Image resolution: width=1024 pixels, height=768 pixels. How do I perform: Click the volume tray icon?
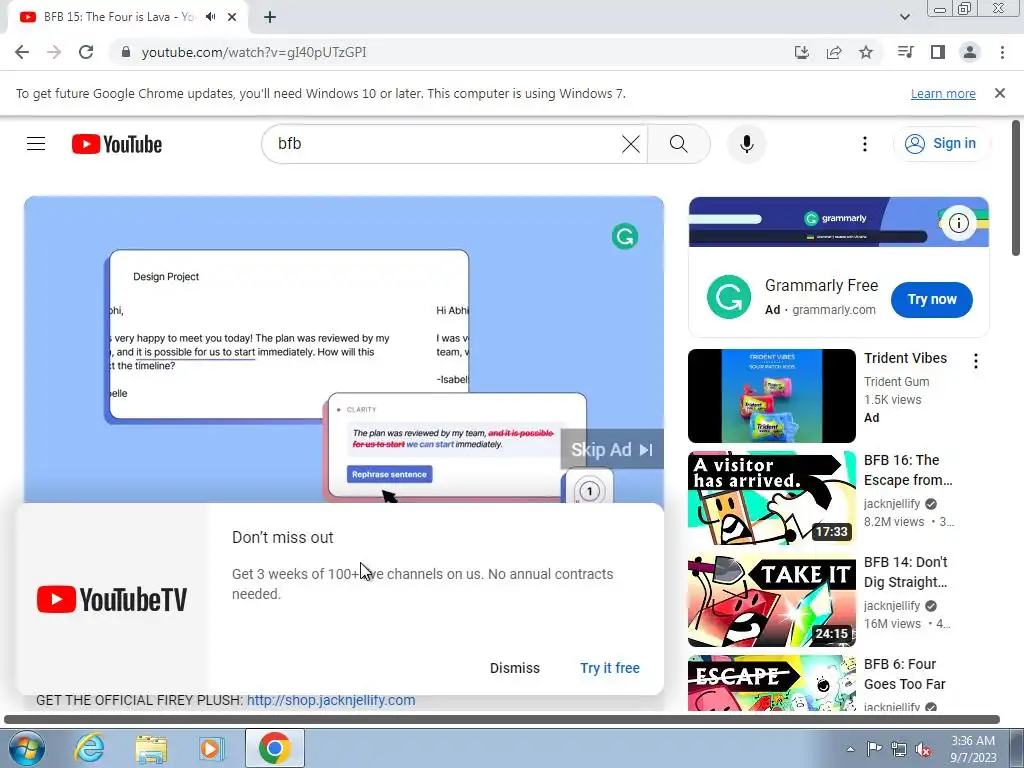pyautogui.click(x=923, y=749)
